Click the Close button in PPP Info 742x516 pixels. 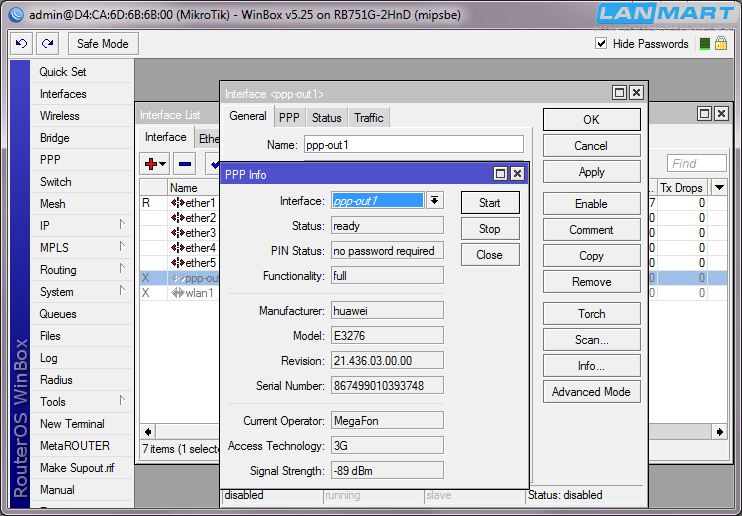(490, 255)
